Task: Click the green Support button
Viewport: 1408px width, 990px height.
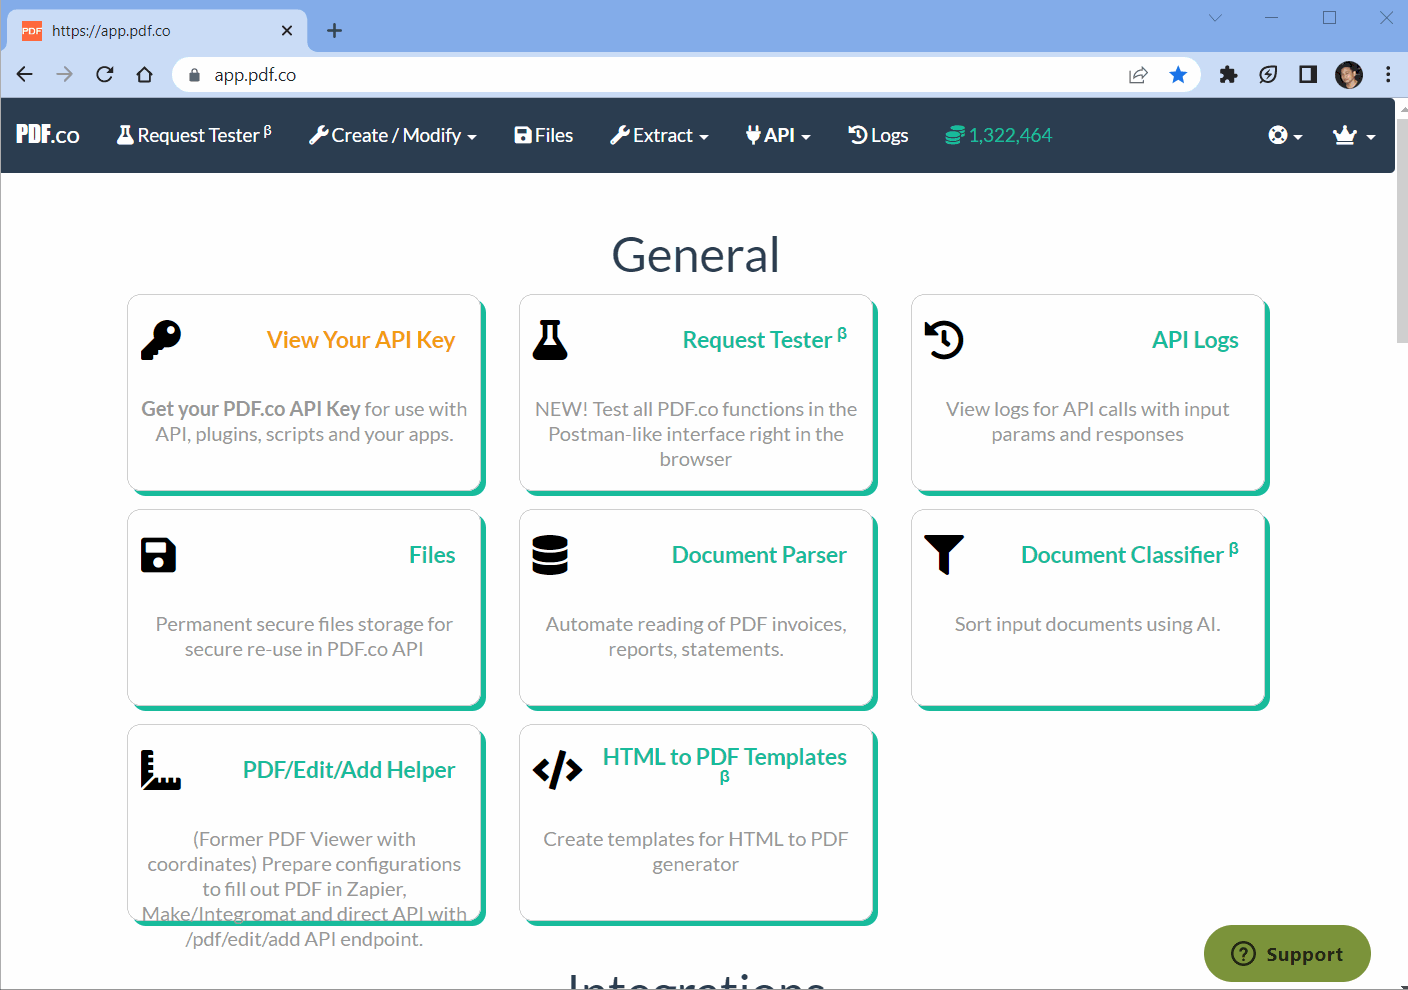Action: [x=1287, y=954]
